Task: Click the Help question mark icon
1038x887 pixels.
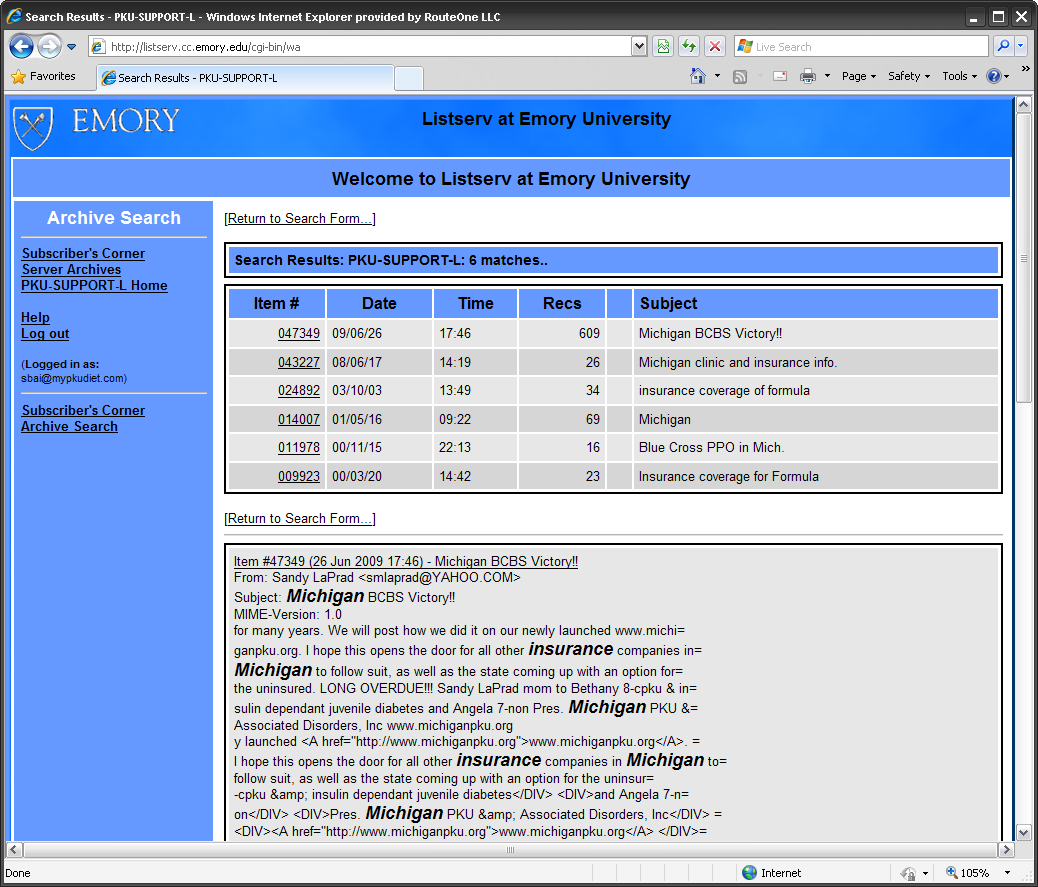Action: (x=993, y=76)
